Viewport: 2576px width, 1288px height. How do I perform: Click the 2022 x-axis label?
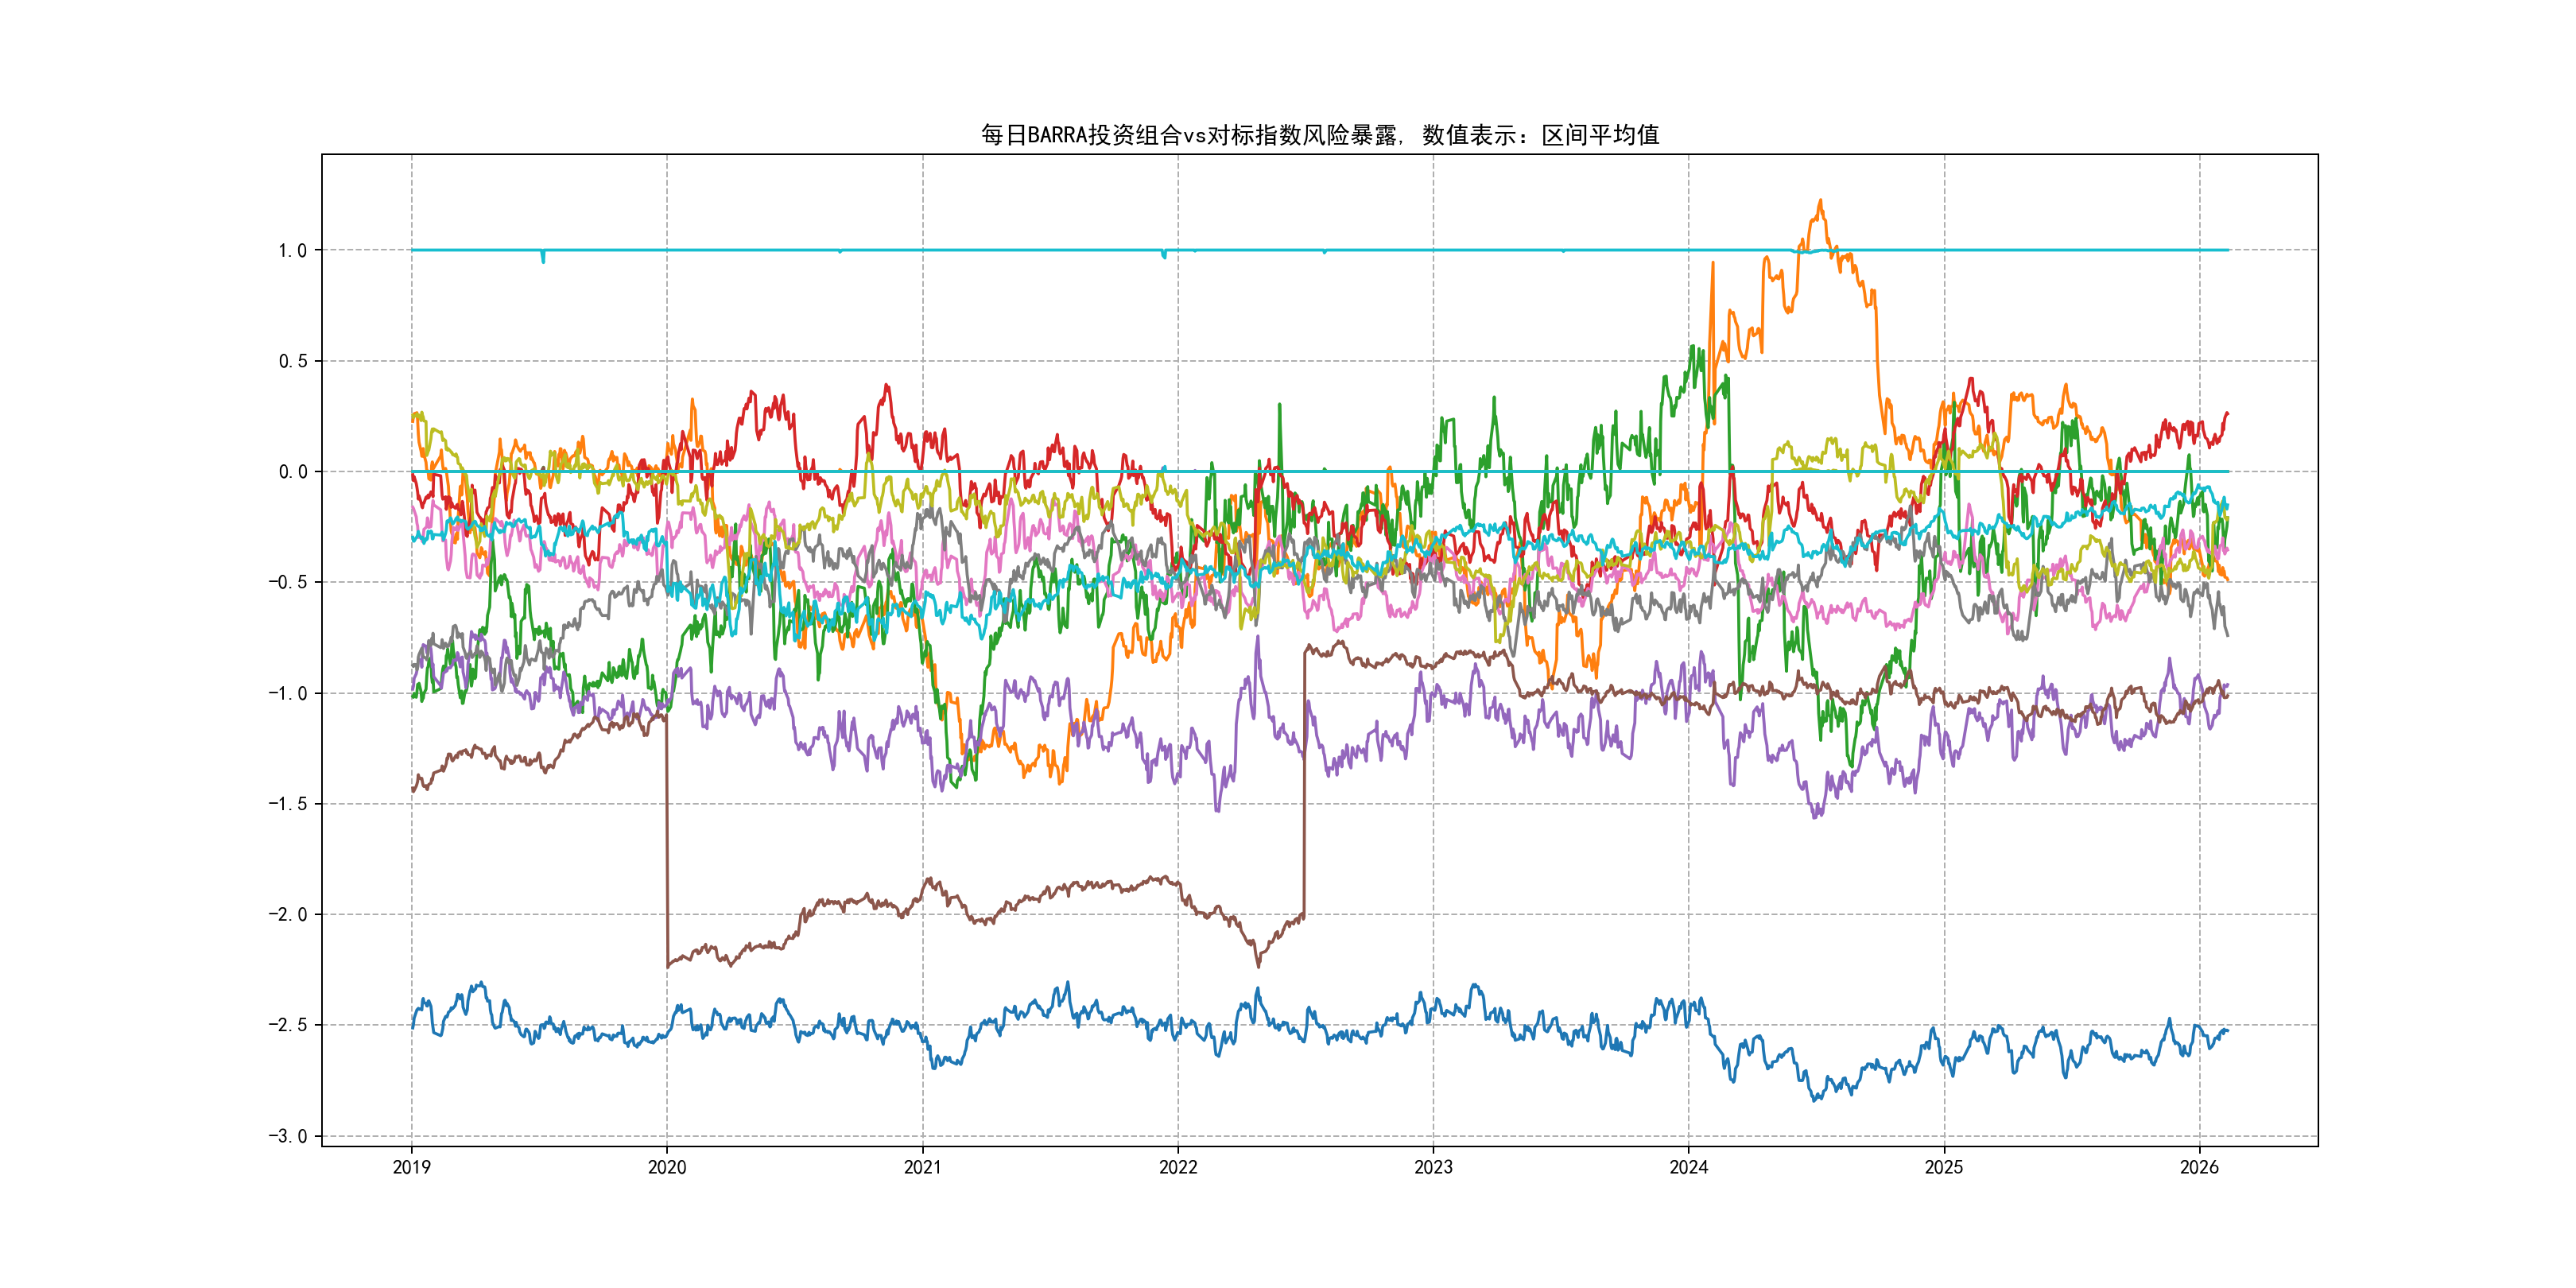pos(1178,1167)
